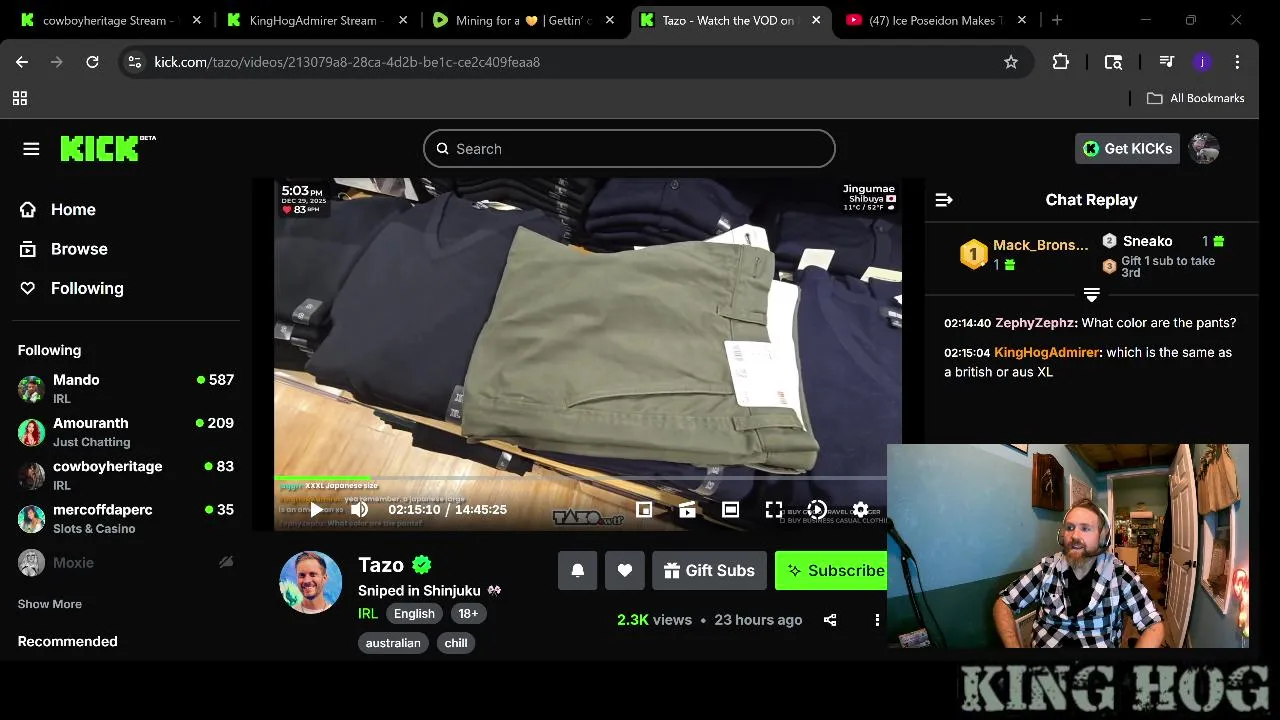Toggle notification bell for Tazo
Image resolution: width=1280 pixels, height=720 pixels.
tap(577, 570)
